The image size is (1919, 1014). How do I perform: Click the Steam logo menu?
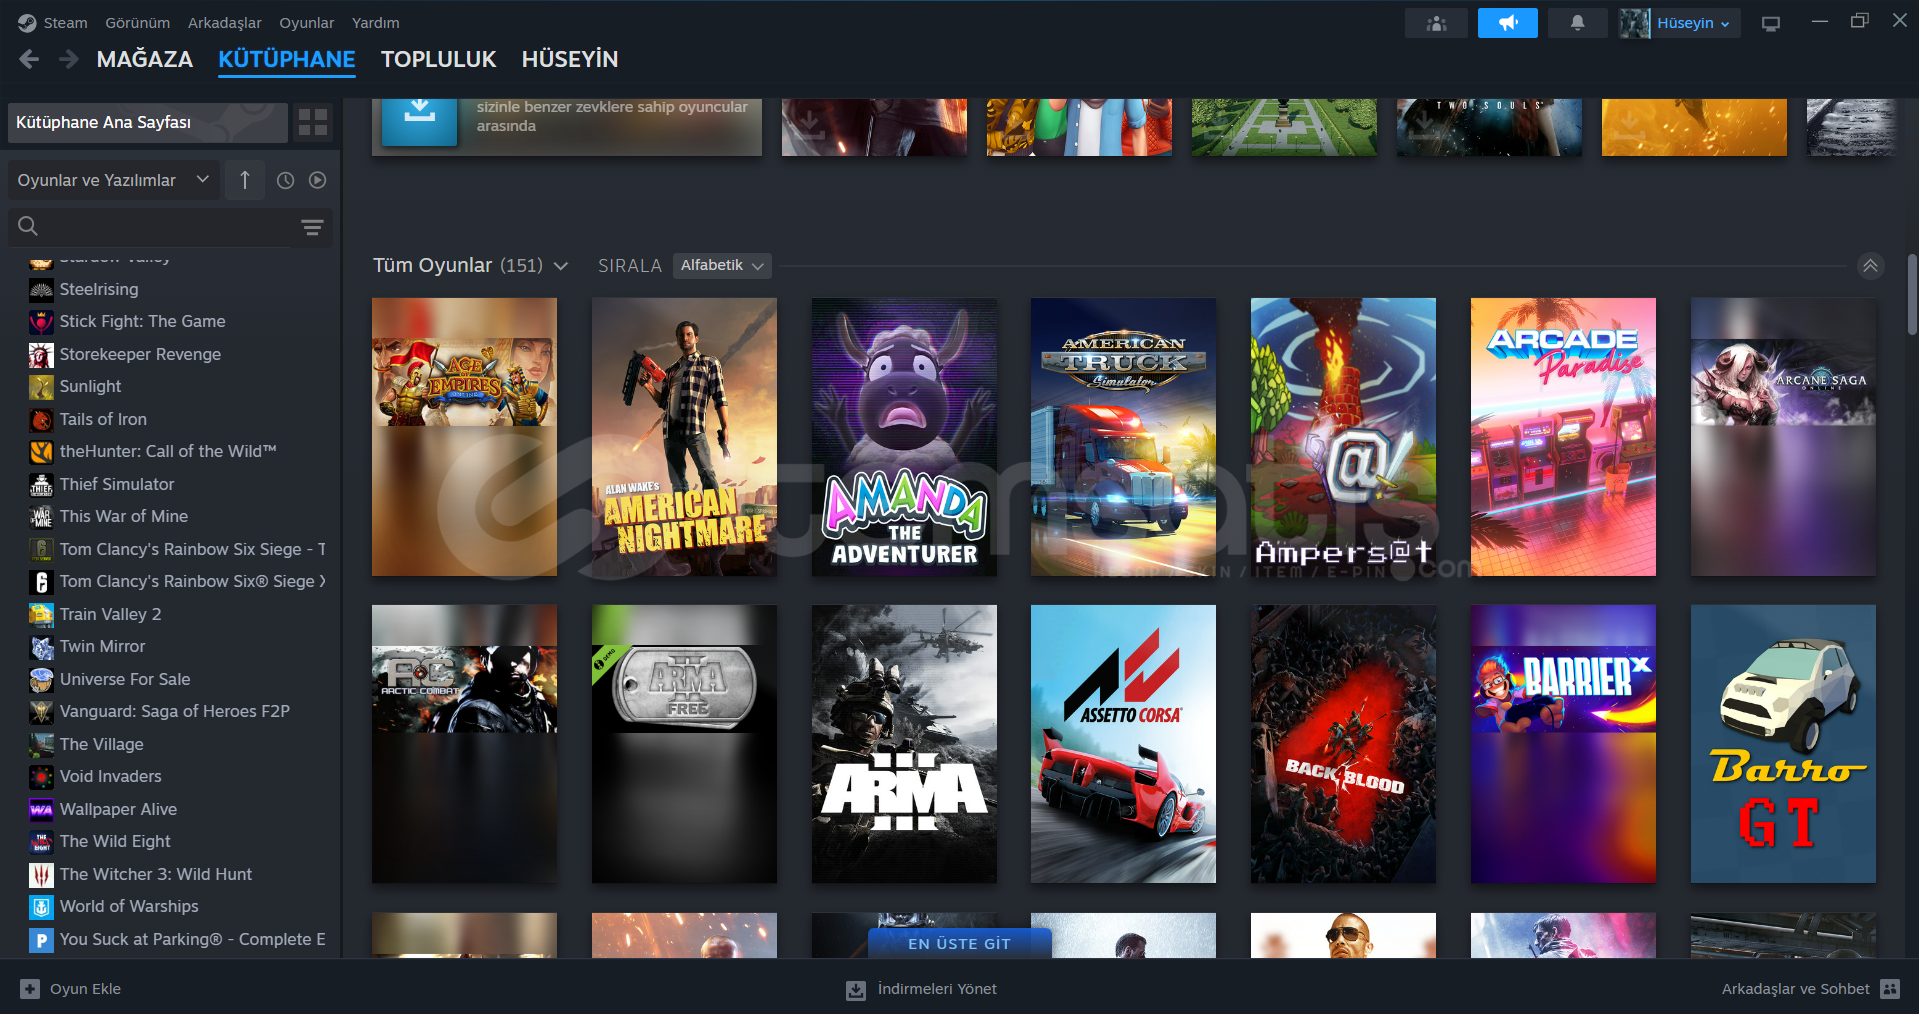(53, 22)
